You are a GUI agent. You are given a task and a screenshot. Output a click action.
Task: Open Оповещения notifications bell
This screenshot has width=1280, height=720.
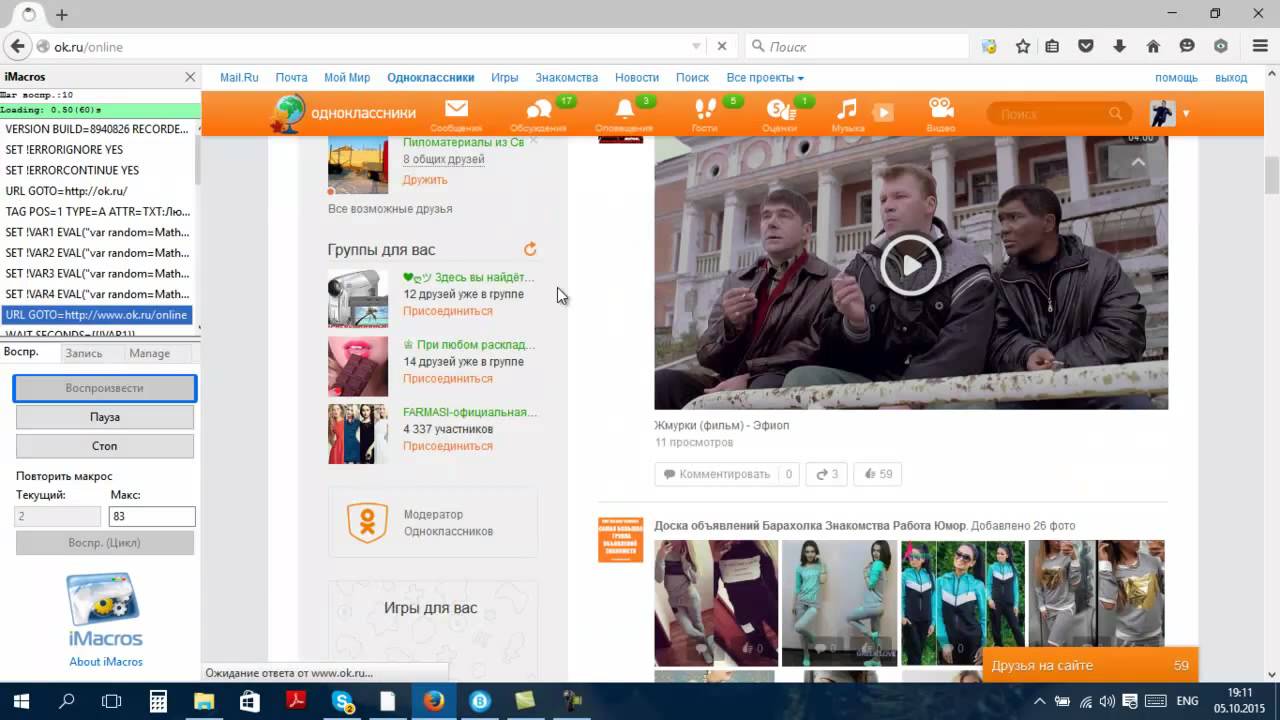pyautogui.click(x=624, y=115)
